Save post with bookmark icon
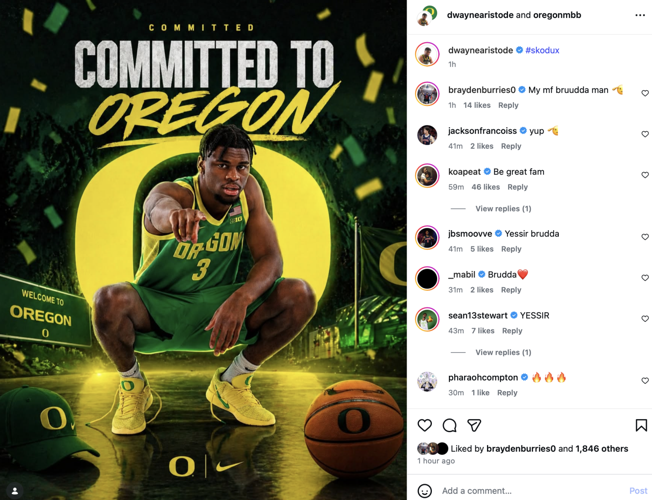Viewport: 652px width, 500px height. pos(641,425)
